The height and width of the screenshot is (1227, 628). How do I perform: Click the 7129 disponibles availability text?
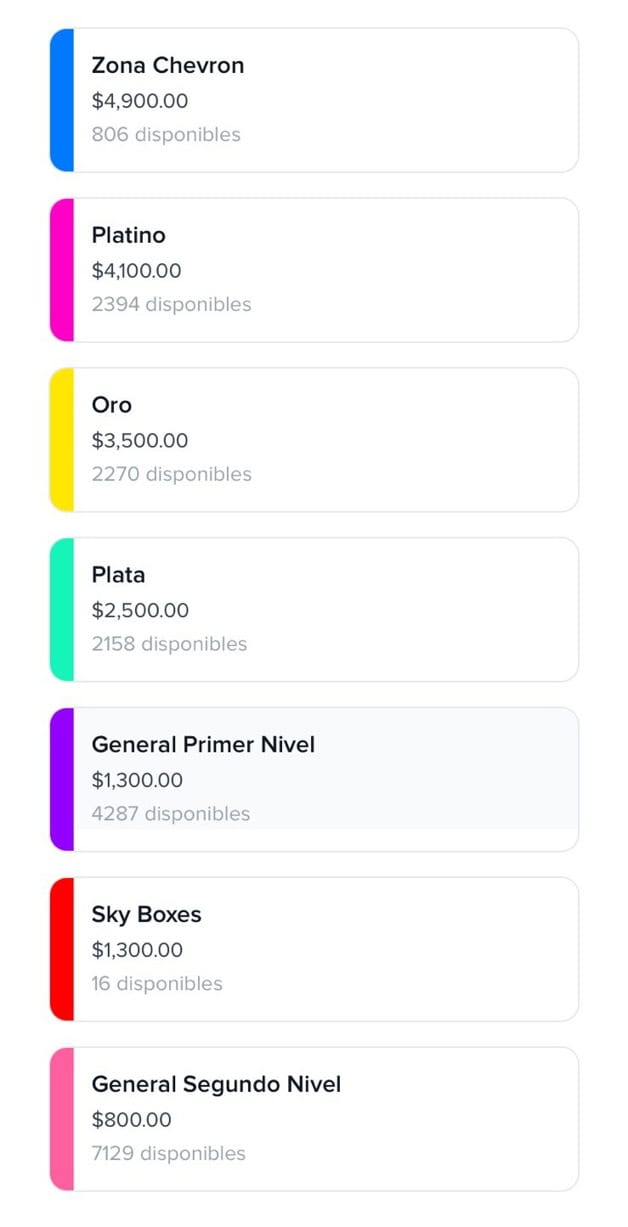(x=168, y=1154)
